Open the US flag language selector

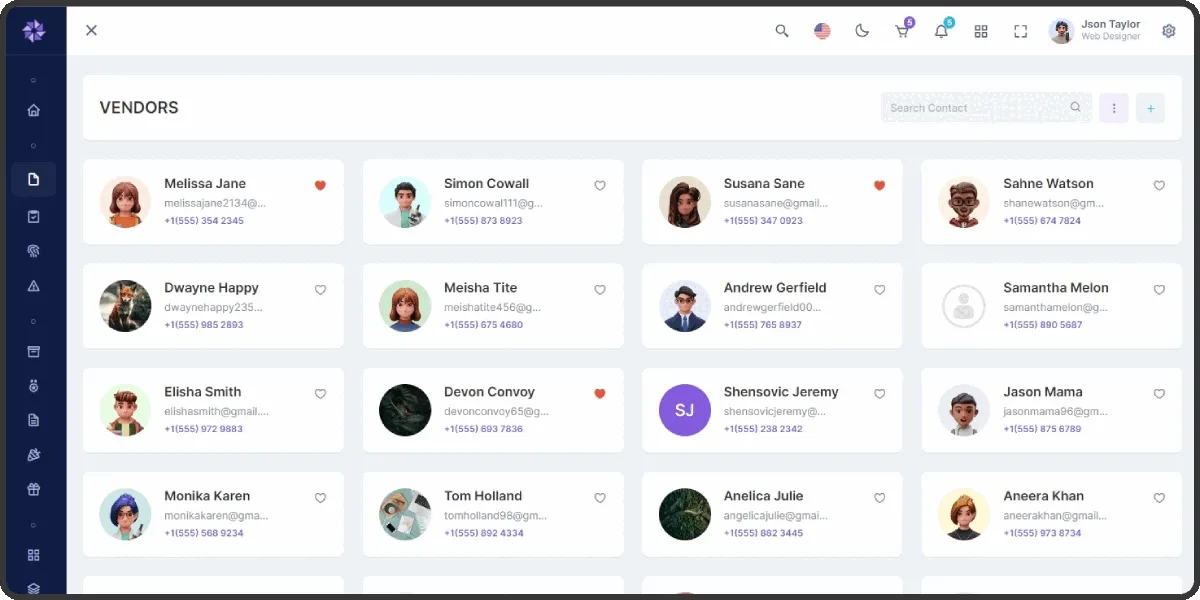(822, 31)
